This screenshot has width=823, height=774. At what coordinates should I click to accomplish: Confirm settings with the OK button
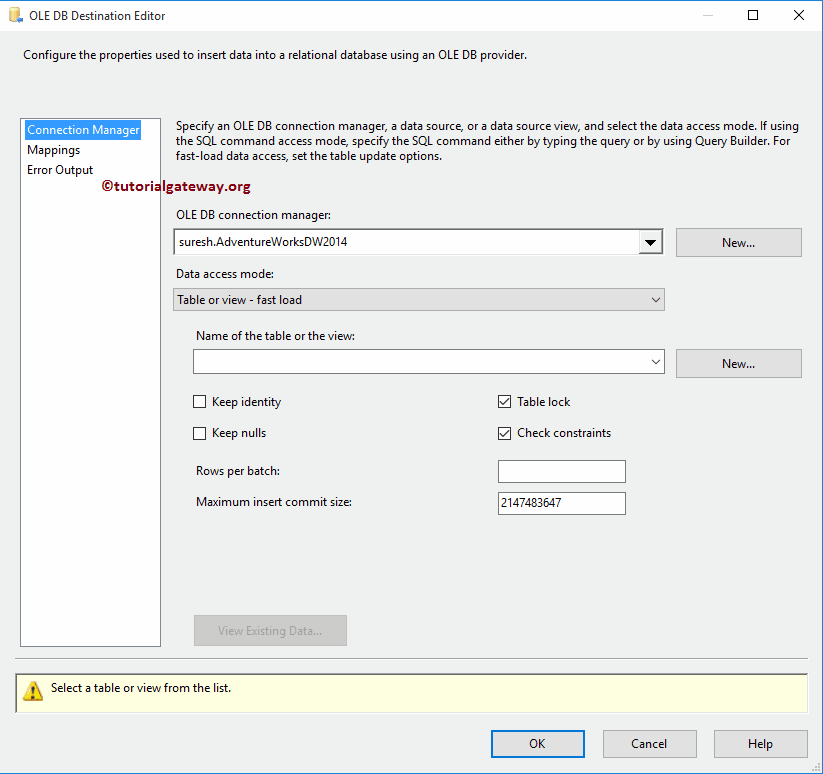[537, 743]
